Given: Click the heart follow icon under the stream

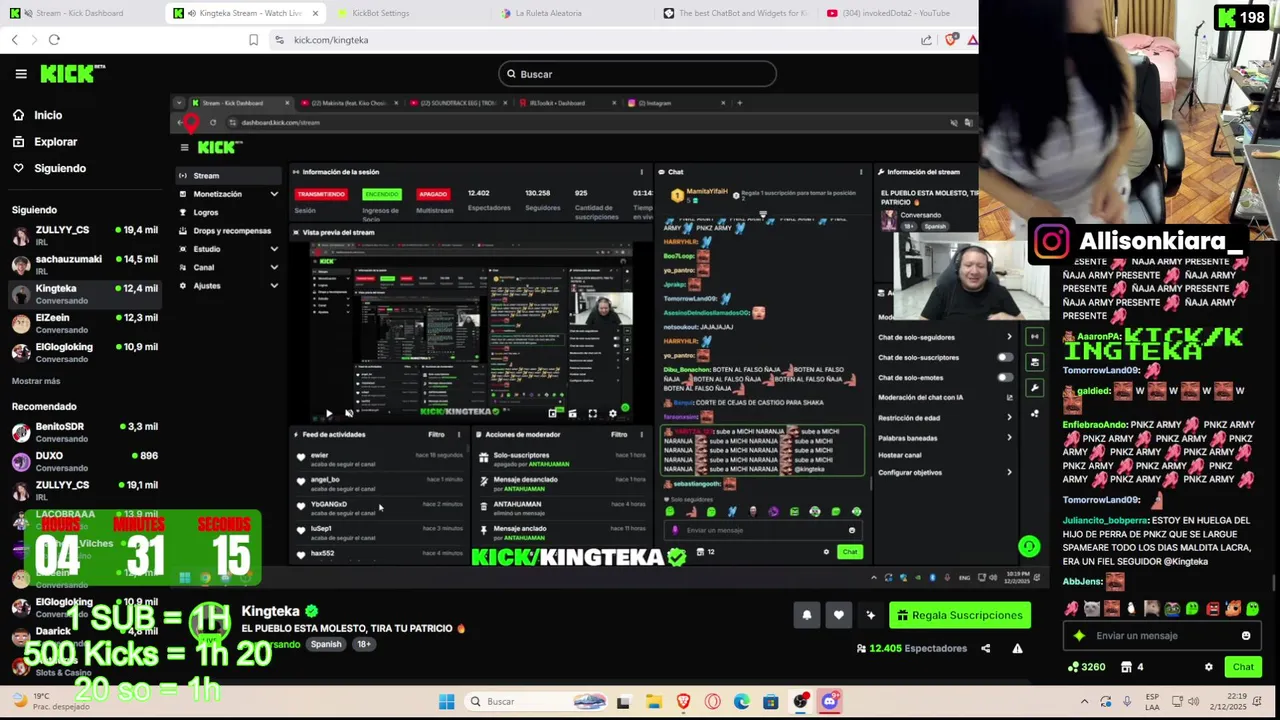Looking at the screenshot, I should pyautogui.click(x=839, y=615).
